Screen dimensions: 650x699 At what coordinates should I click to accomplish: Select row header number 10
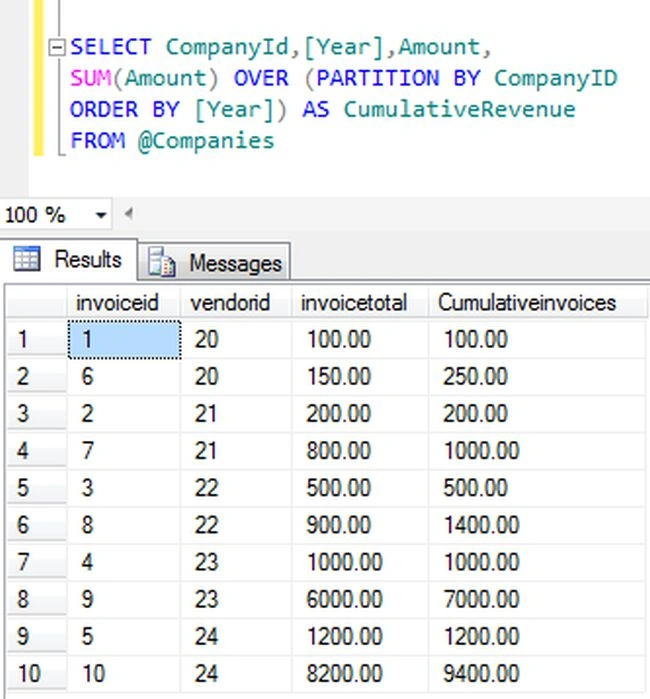(37, 673)
